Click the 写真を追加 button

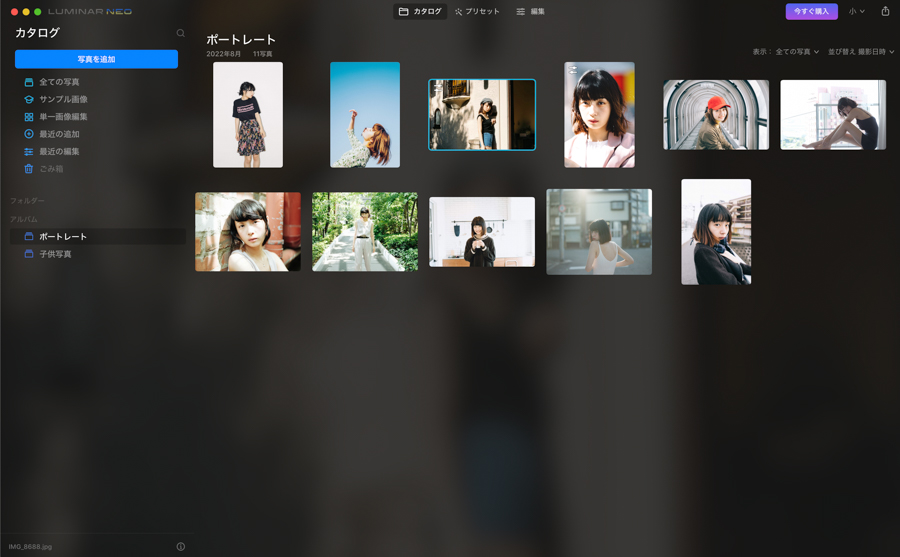point(96,59)
